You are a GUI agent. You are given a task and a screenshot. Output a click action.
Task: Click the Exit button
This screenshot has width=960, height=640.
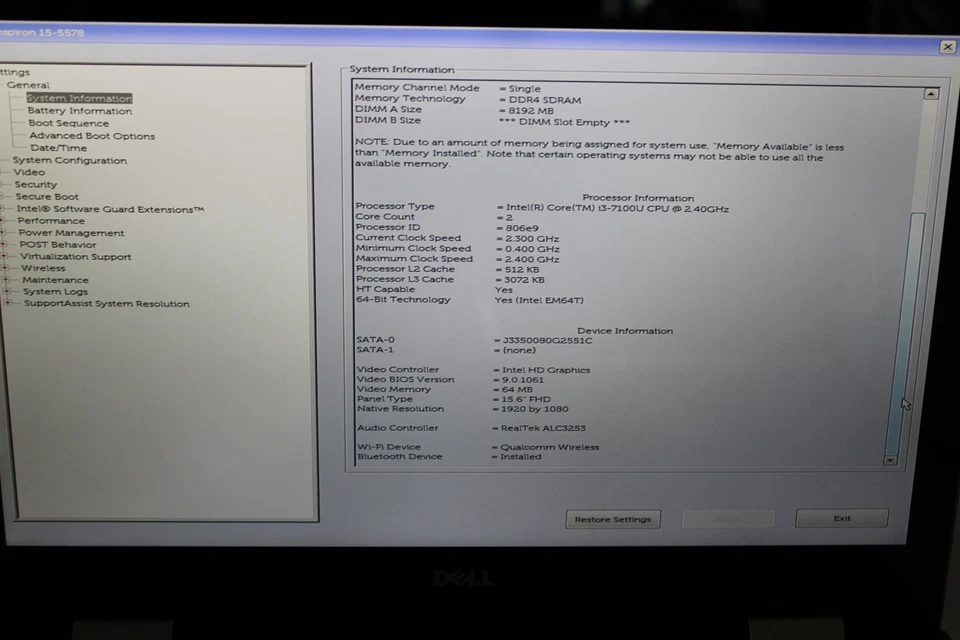tap(842, 518)
